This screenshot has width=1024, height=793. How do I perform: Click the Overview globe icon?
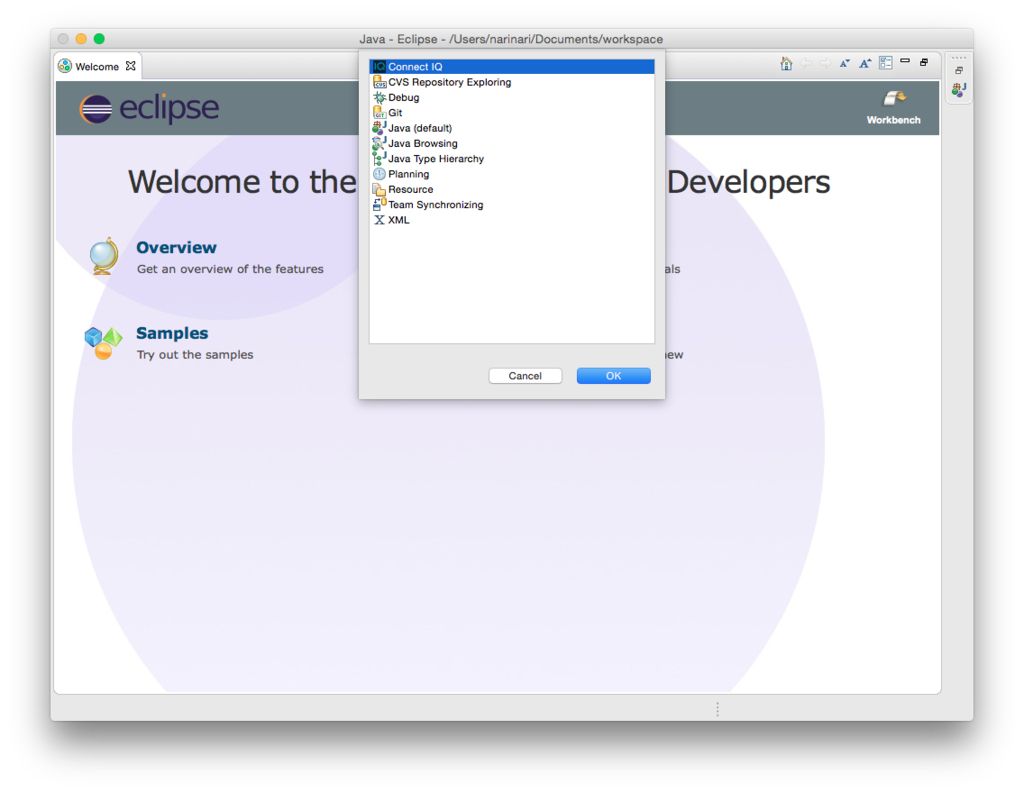tap(104, 256)
